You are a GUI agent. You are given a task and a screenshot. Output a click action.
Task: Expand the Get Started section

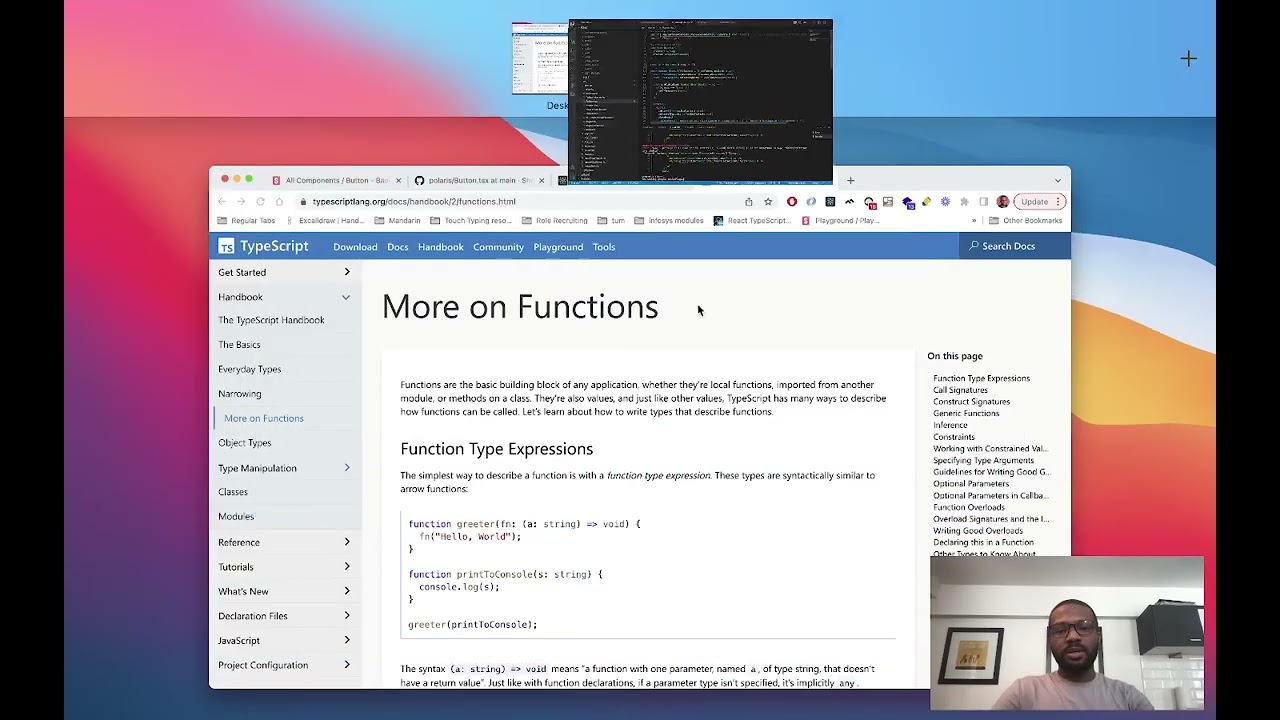(347, 272)
